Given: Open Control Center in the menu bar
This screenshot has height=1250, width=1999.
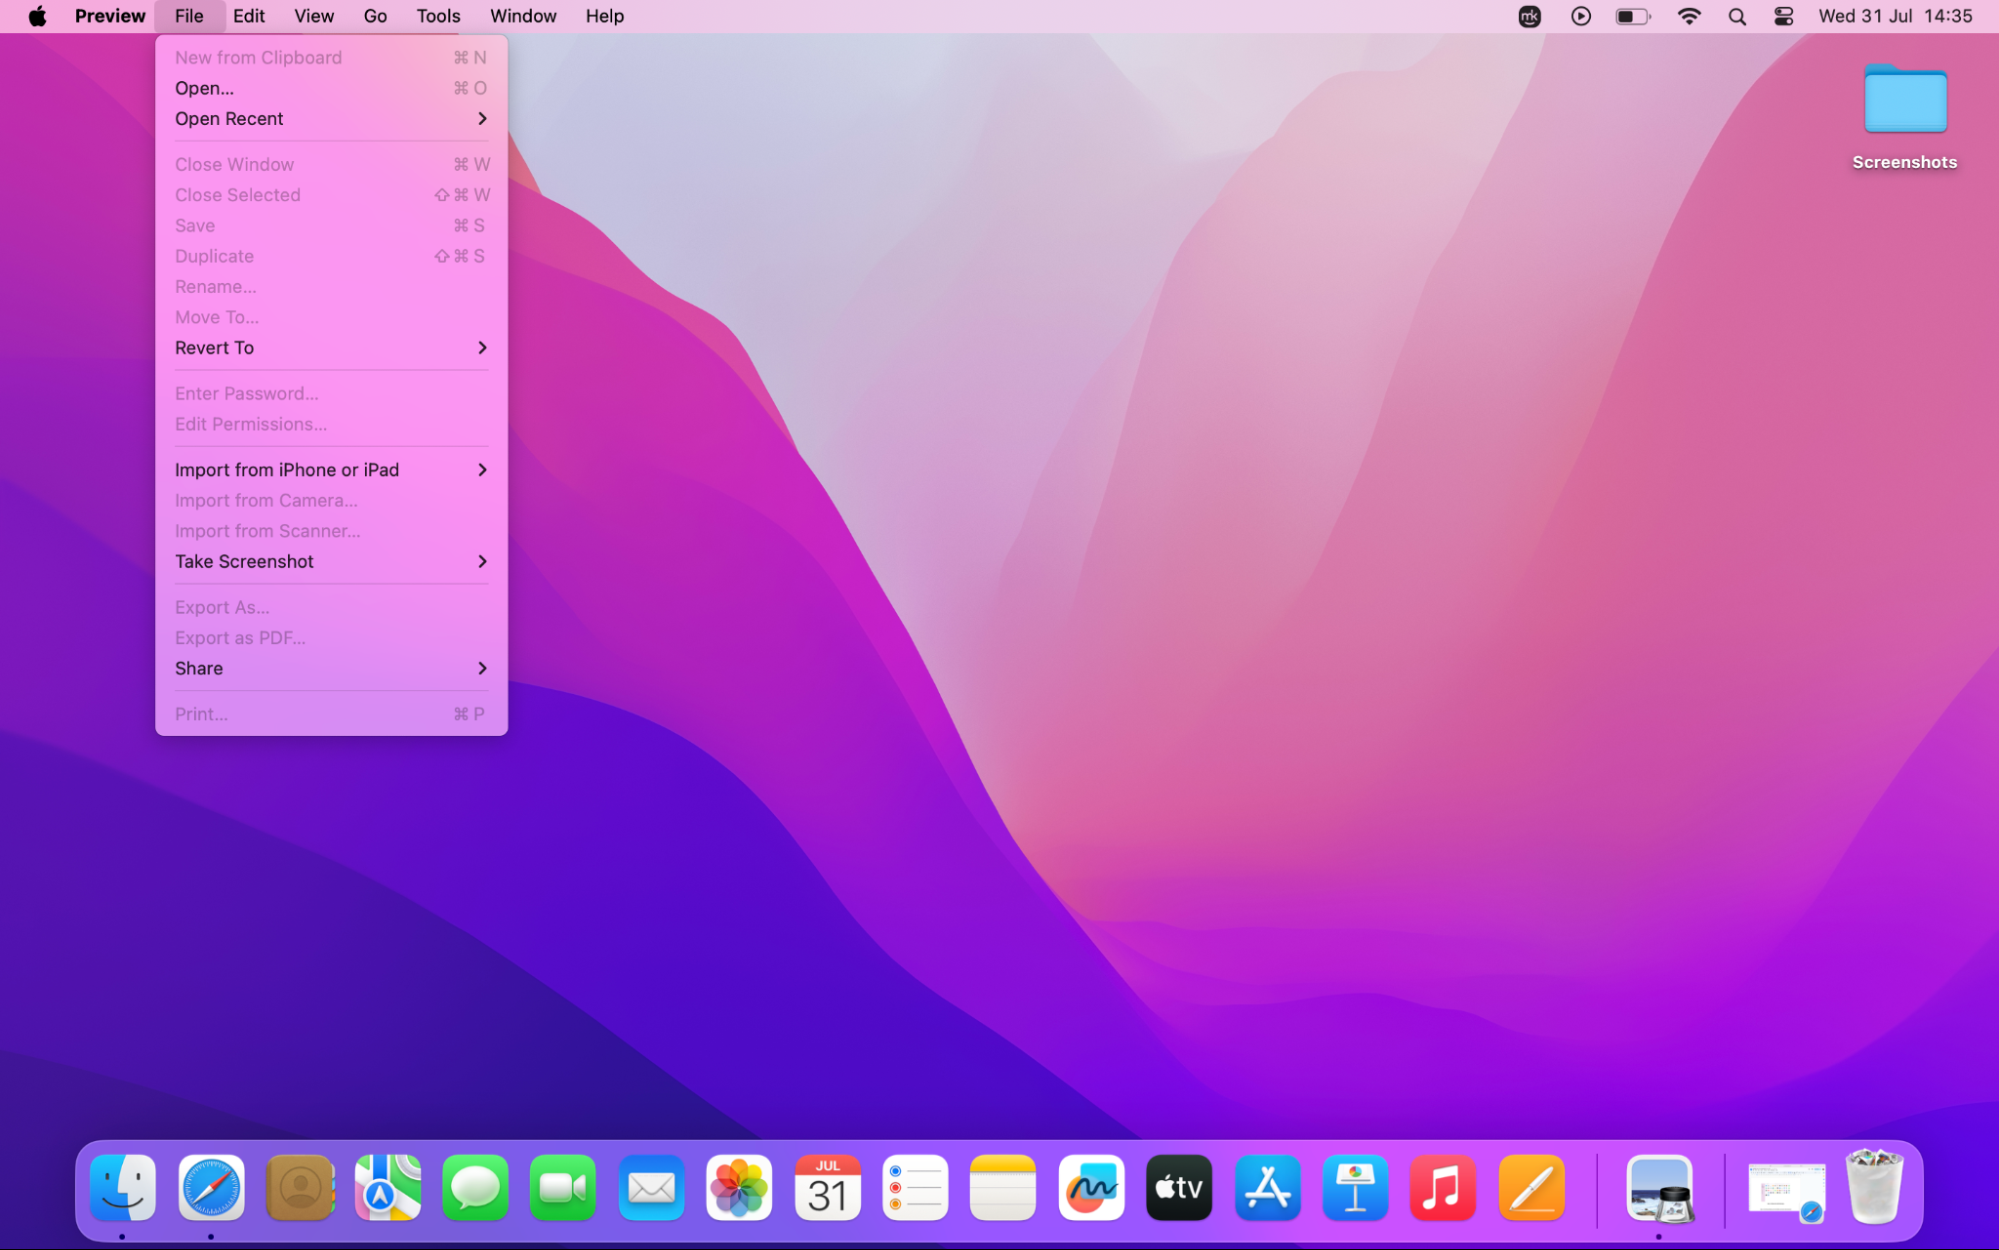Looking at the screenshot, I should tap(1784, 16).
